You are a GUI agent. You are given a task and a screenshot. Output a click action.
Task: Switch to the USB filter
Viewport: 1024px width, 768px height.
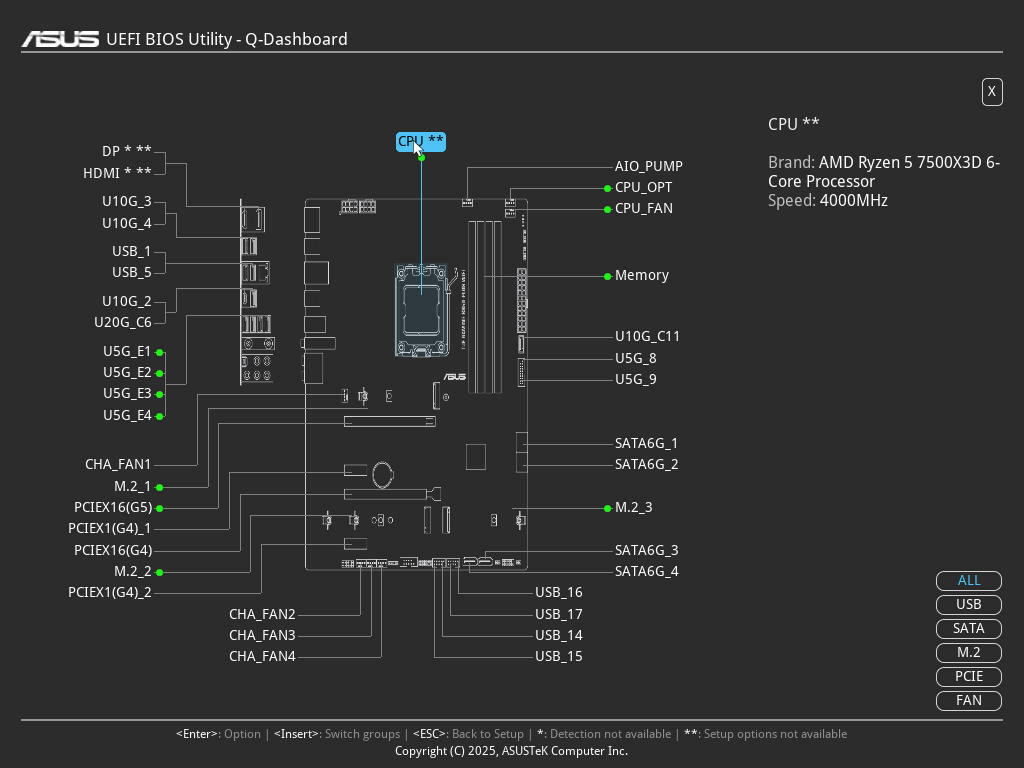coord(968,605)
